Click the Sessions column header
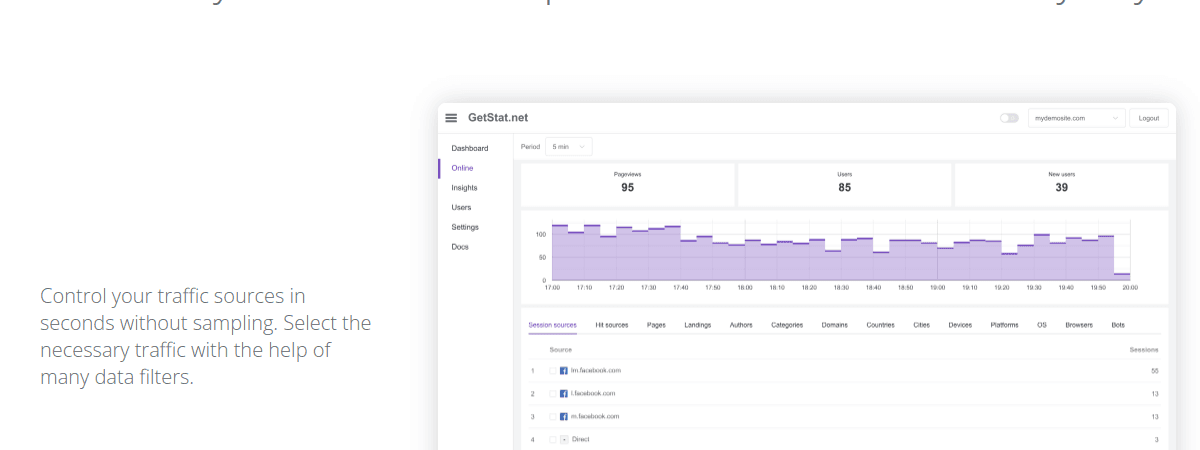Screen dimensions: 1200x450 pos(1144,350)
